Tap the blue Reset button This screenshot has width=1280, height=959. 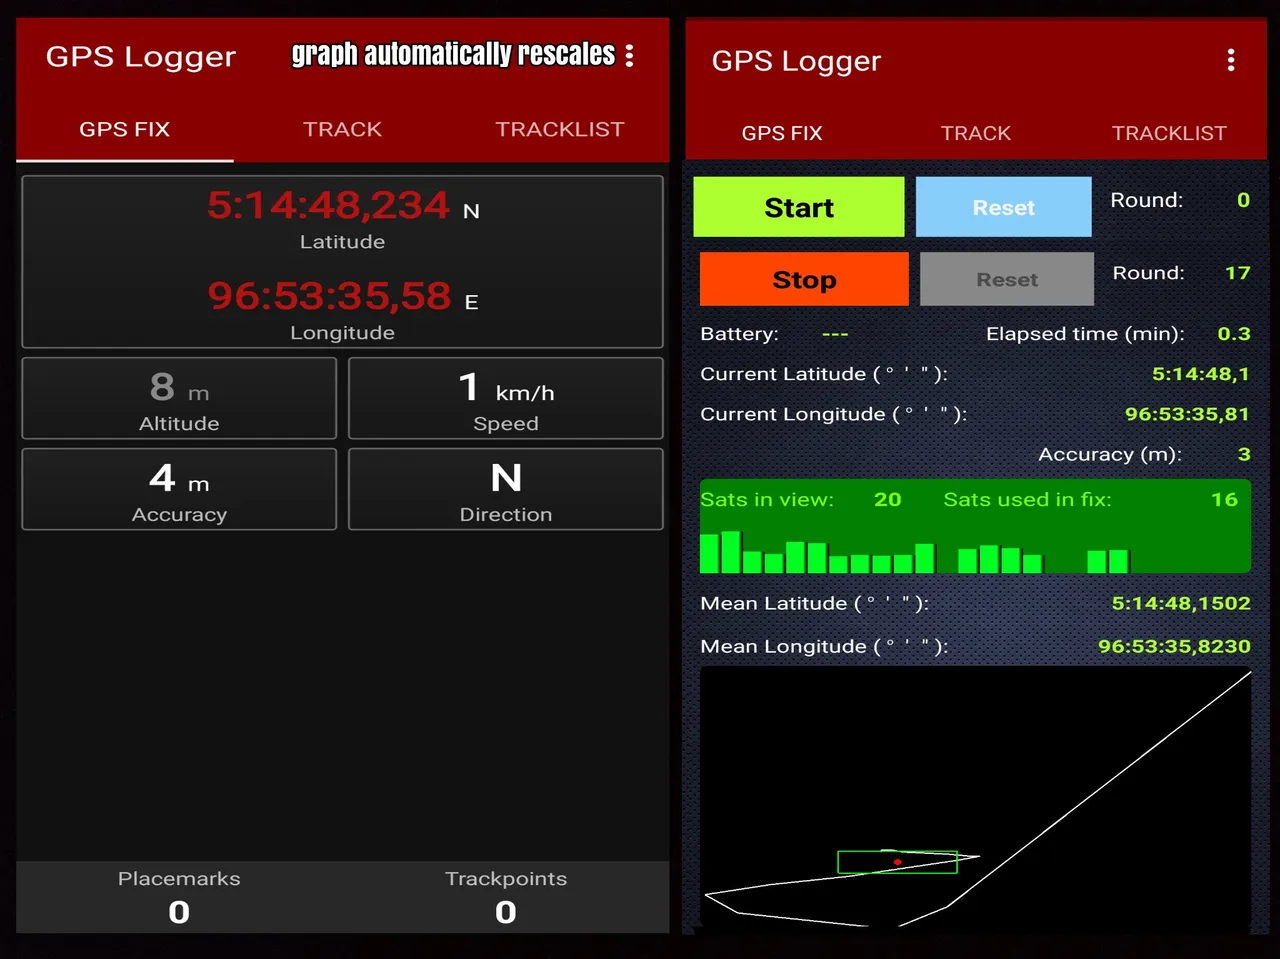1004,207
